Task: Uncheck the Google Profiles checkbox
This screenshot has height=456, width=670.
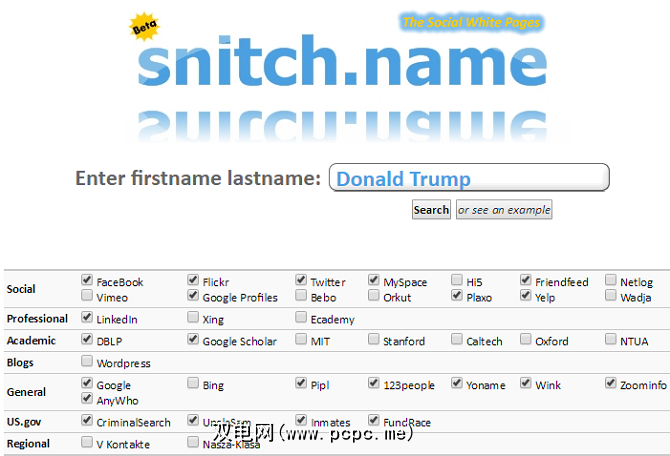Action: [193, 295]
